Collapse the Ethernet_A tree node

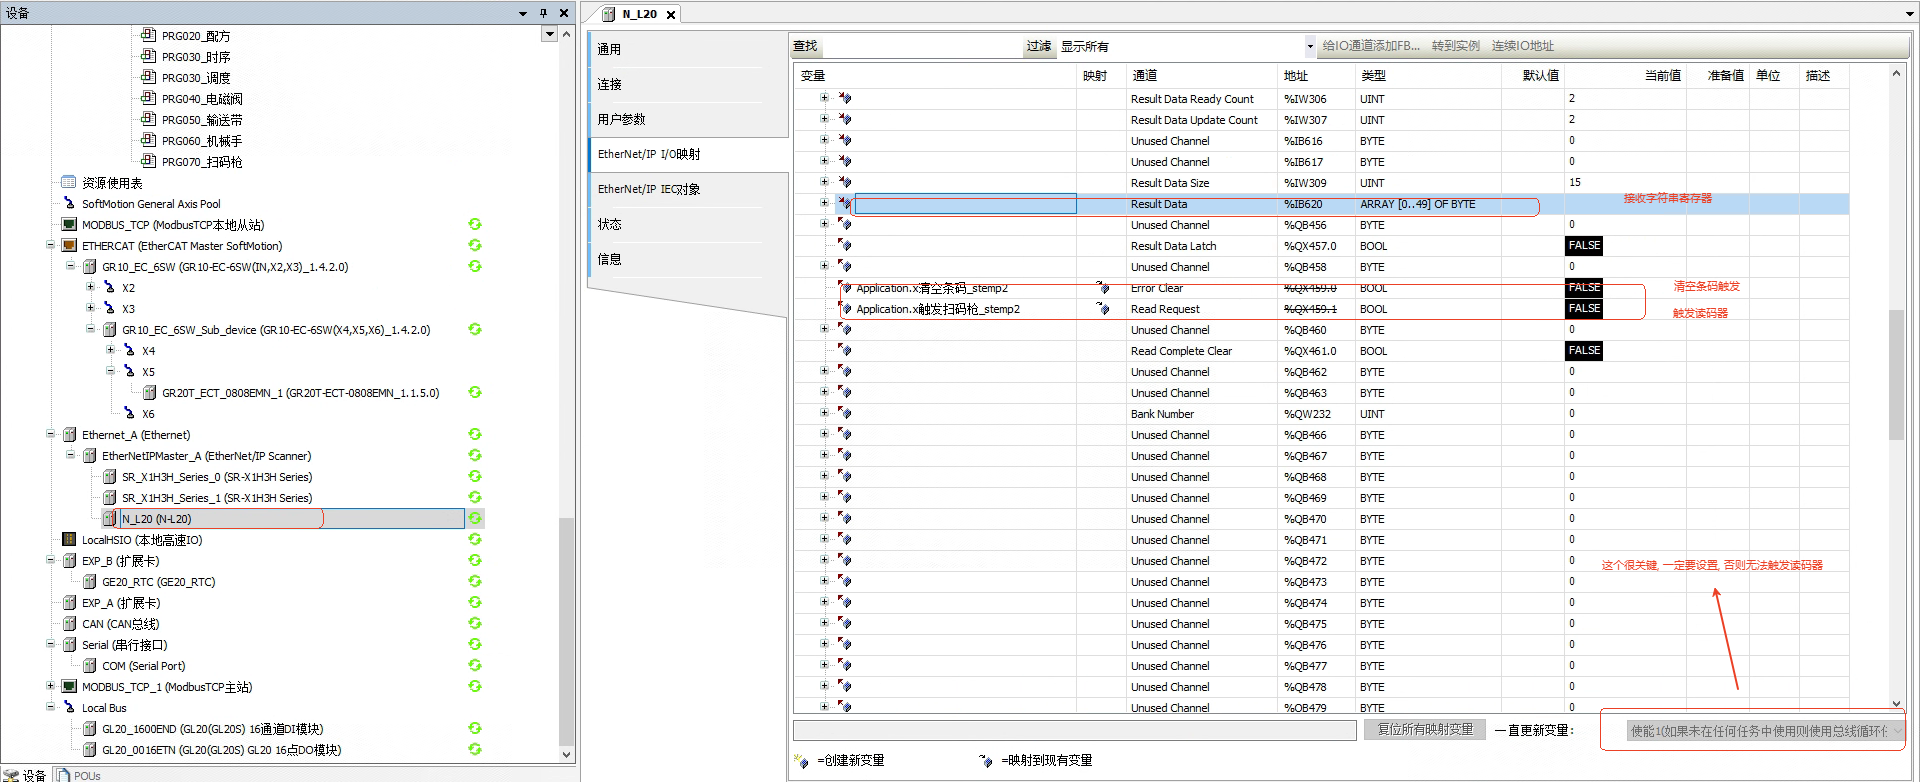tap(50, 433)
